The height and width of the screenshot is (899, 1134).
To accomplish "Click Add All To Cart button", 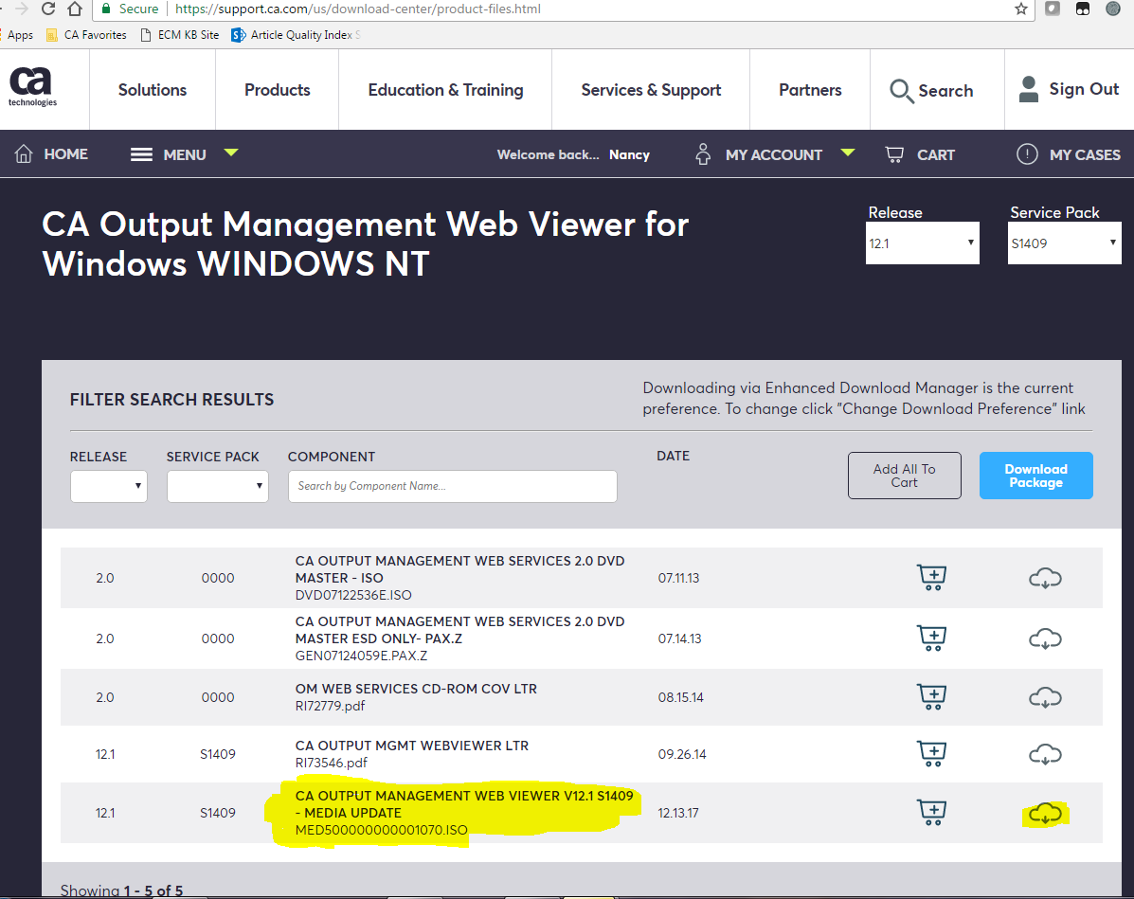I will (x=904, y=475).
